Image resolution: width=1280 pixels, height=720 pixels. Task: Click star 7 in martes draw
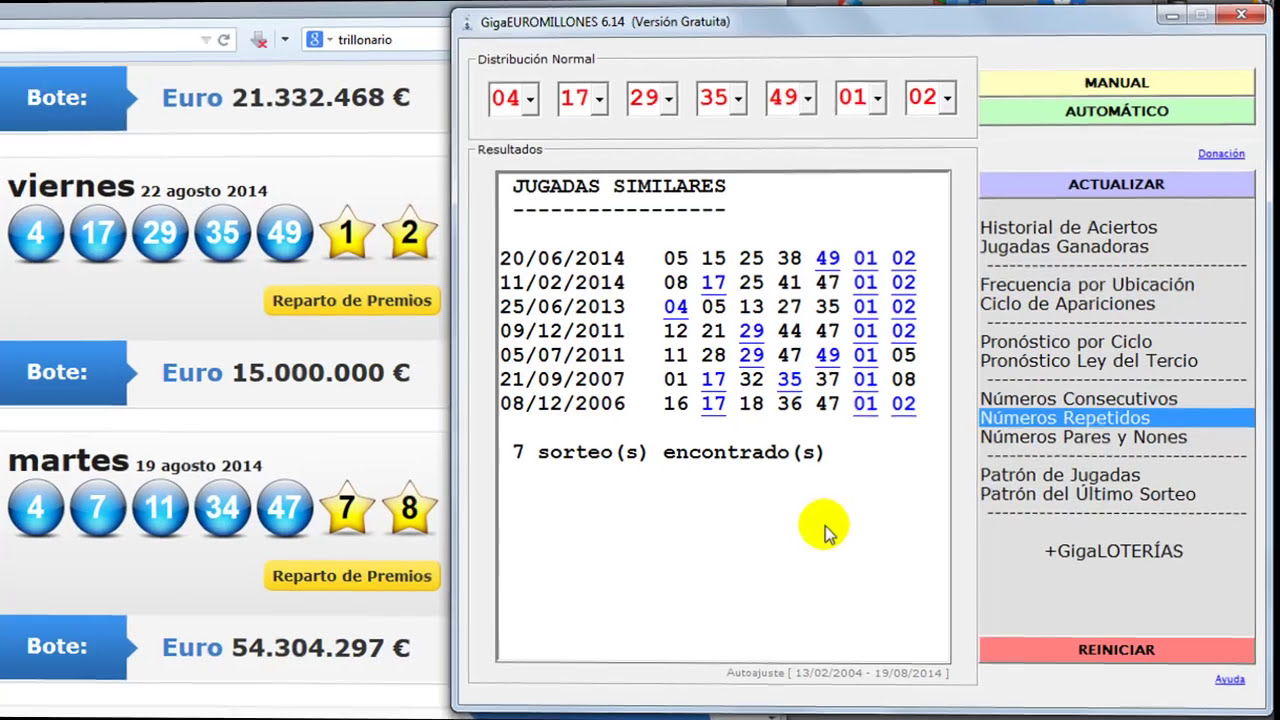coord(346,507)
